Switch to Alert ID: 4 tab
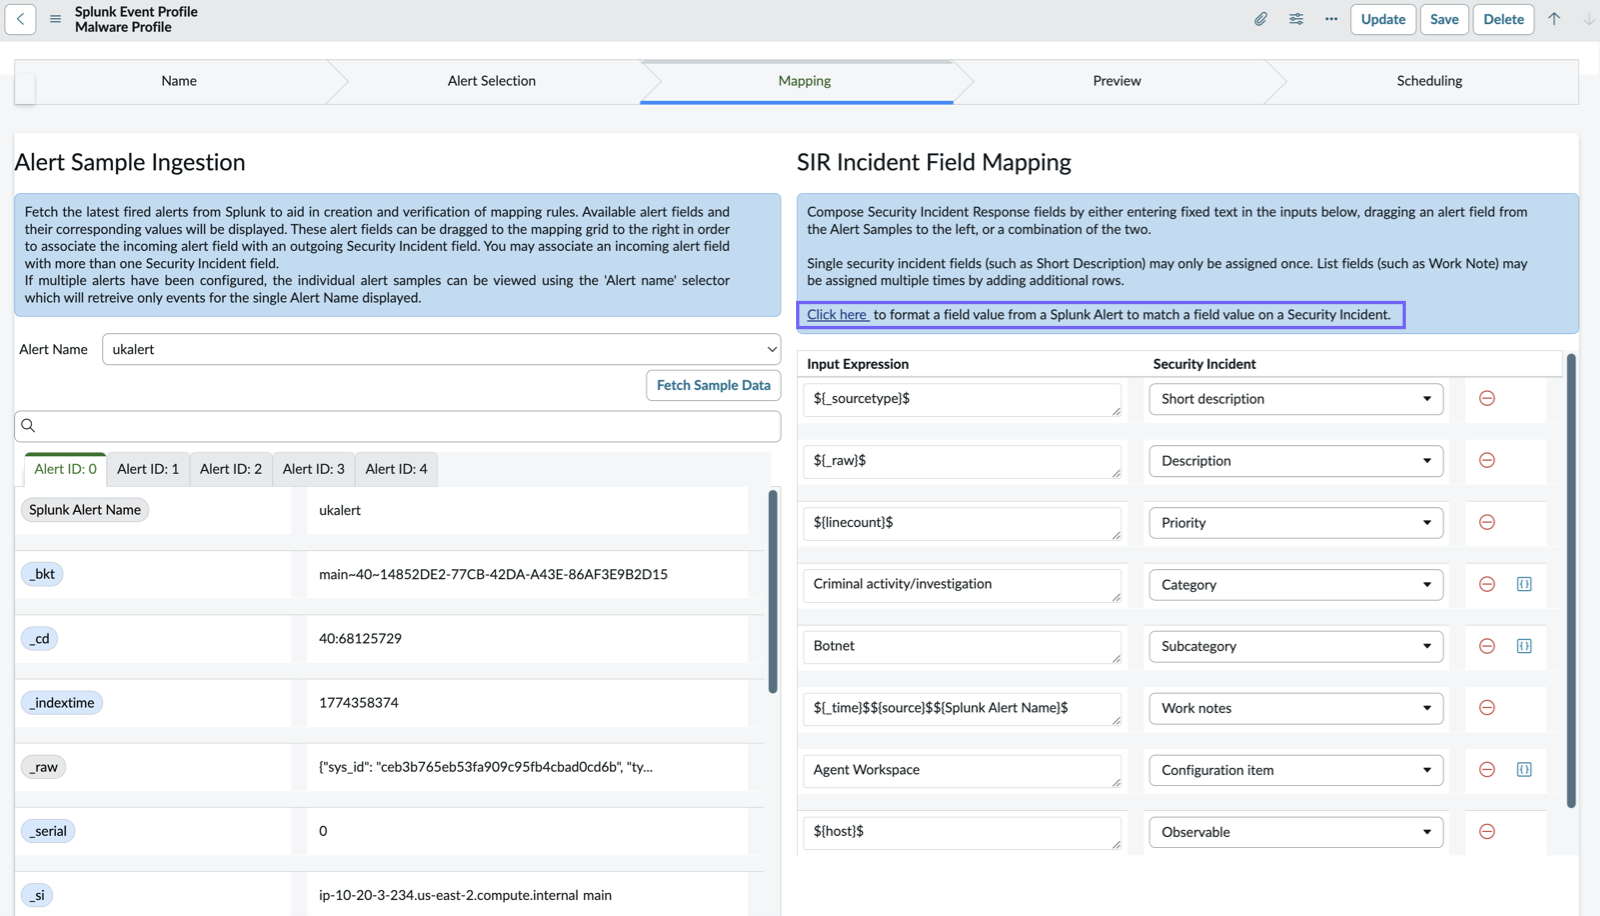The height and width of the screenshot is (916, 1600). pyautogui.click(x=396, y=469)
